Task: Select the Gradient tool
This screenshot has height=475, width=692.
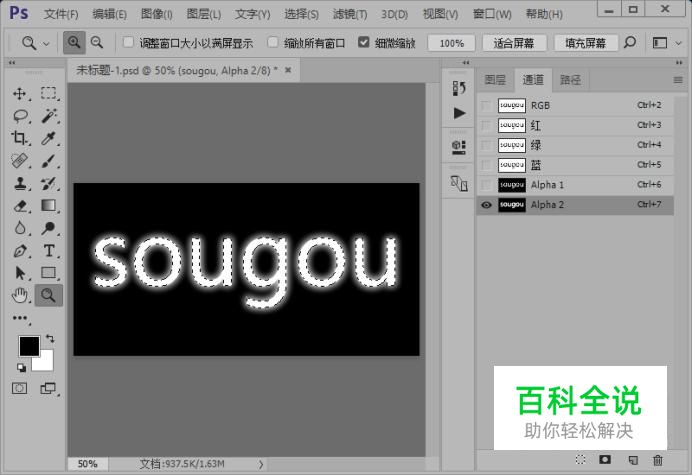Action: click(x=49, y=206)
